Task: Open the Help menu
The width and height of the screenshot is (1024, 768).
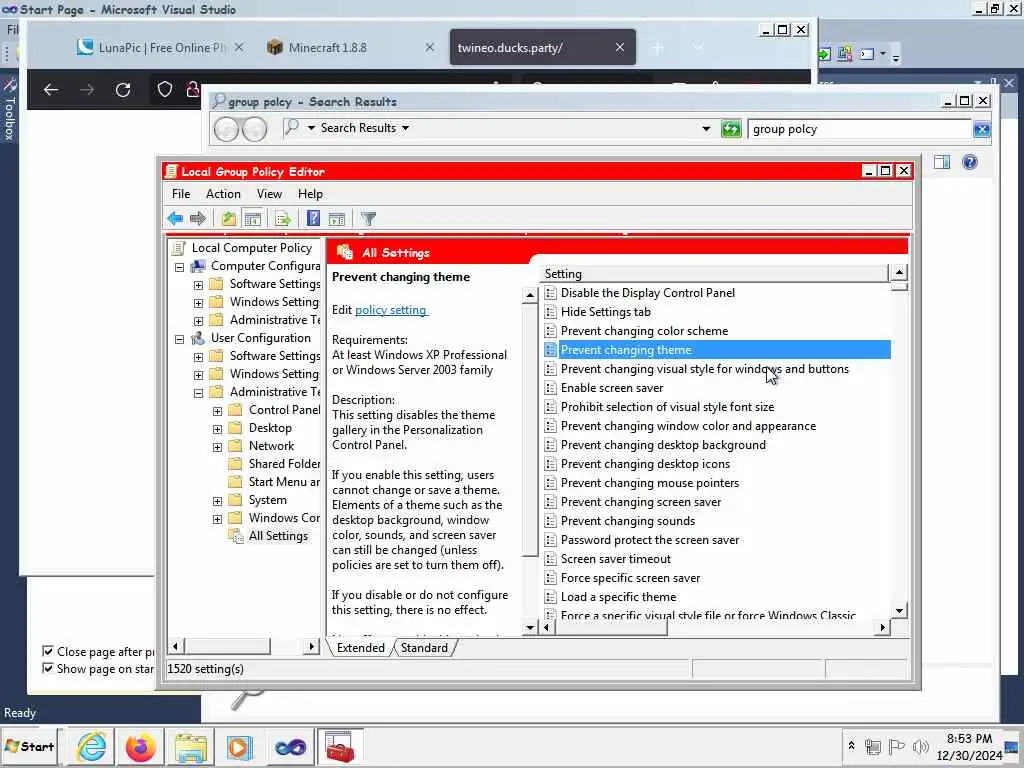Action: pyautogui.click(x=310, y=194)
